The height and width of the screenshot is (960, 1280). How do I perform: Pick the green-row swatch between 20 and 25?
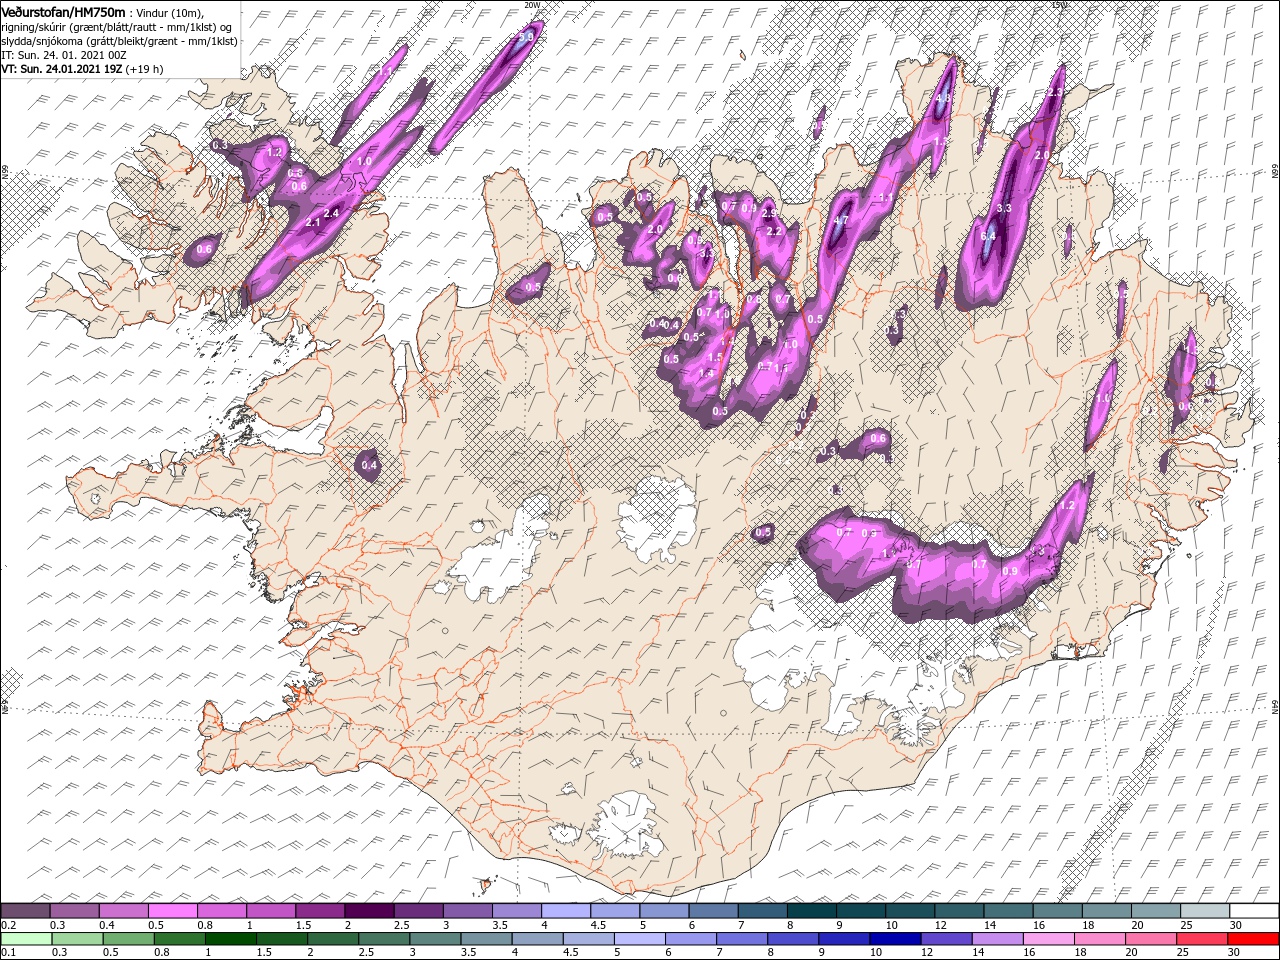click(1153, 939)
